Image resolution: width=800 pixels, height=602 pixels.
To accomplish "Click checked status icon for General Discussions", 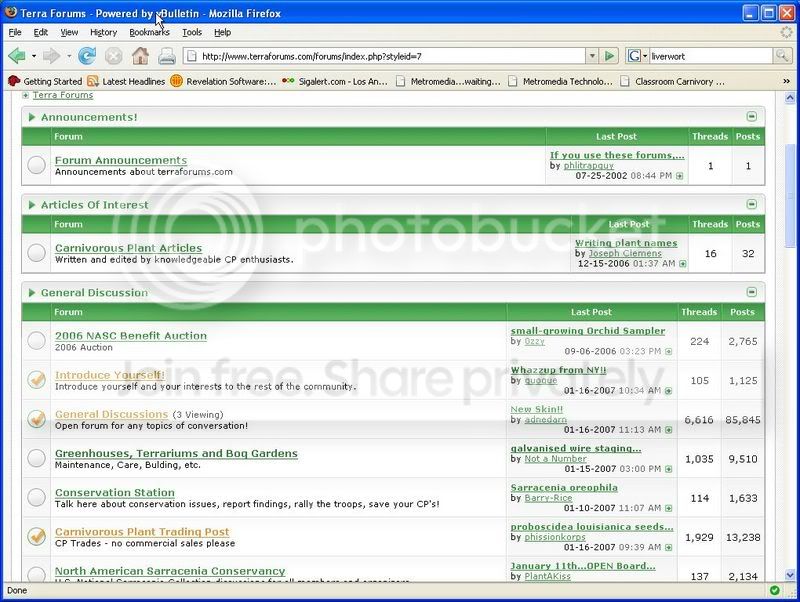I will click(x=36, y=419).
